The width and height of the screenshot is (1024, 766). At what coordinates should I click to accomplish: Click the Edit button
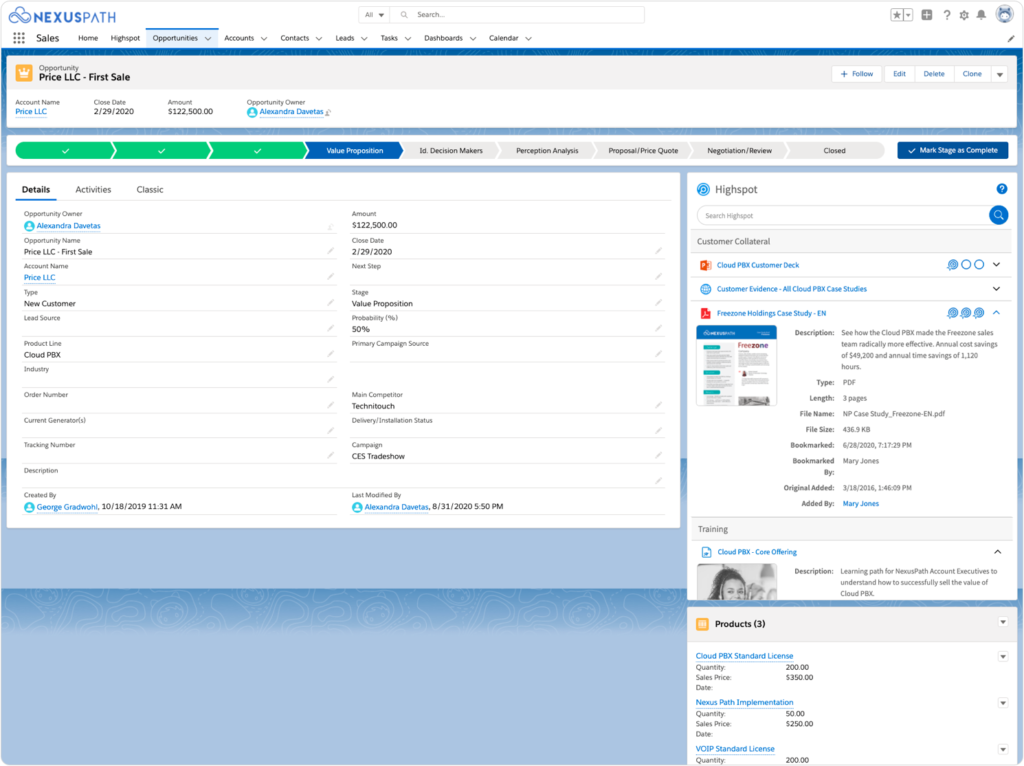click(899, 74)
